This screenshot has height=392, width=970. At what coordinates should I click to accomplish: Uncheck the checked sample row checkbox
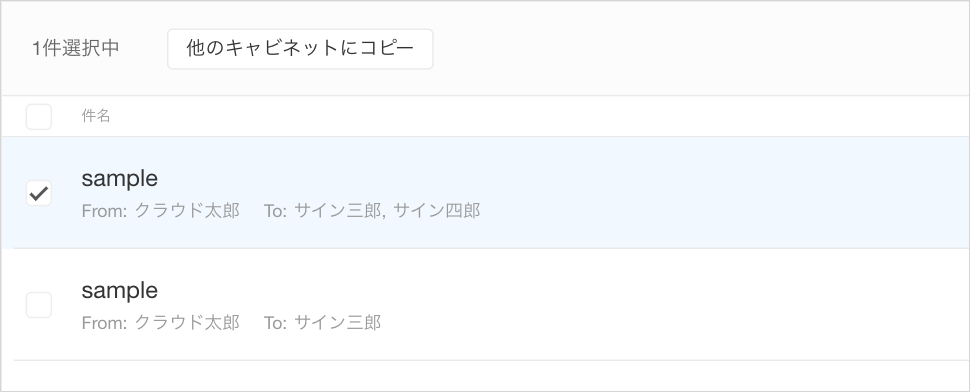tap(38, 194)
